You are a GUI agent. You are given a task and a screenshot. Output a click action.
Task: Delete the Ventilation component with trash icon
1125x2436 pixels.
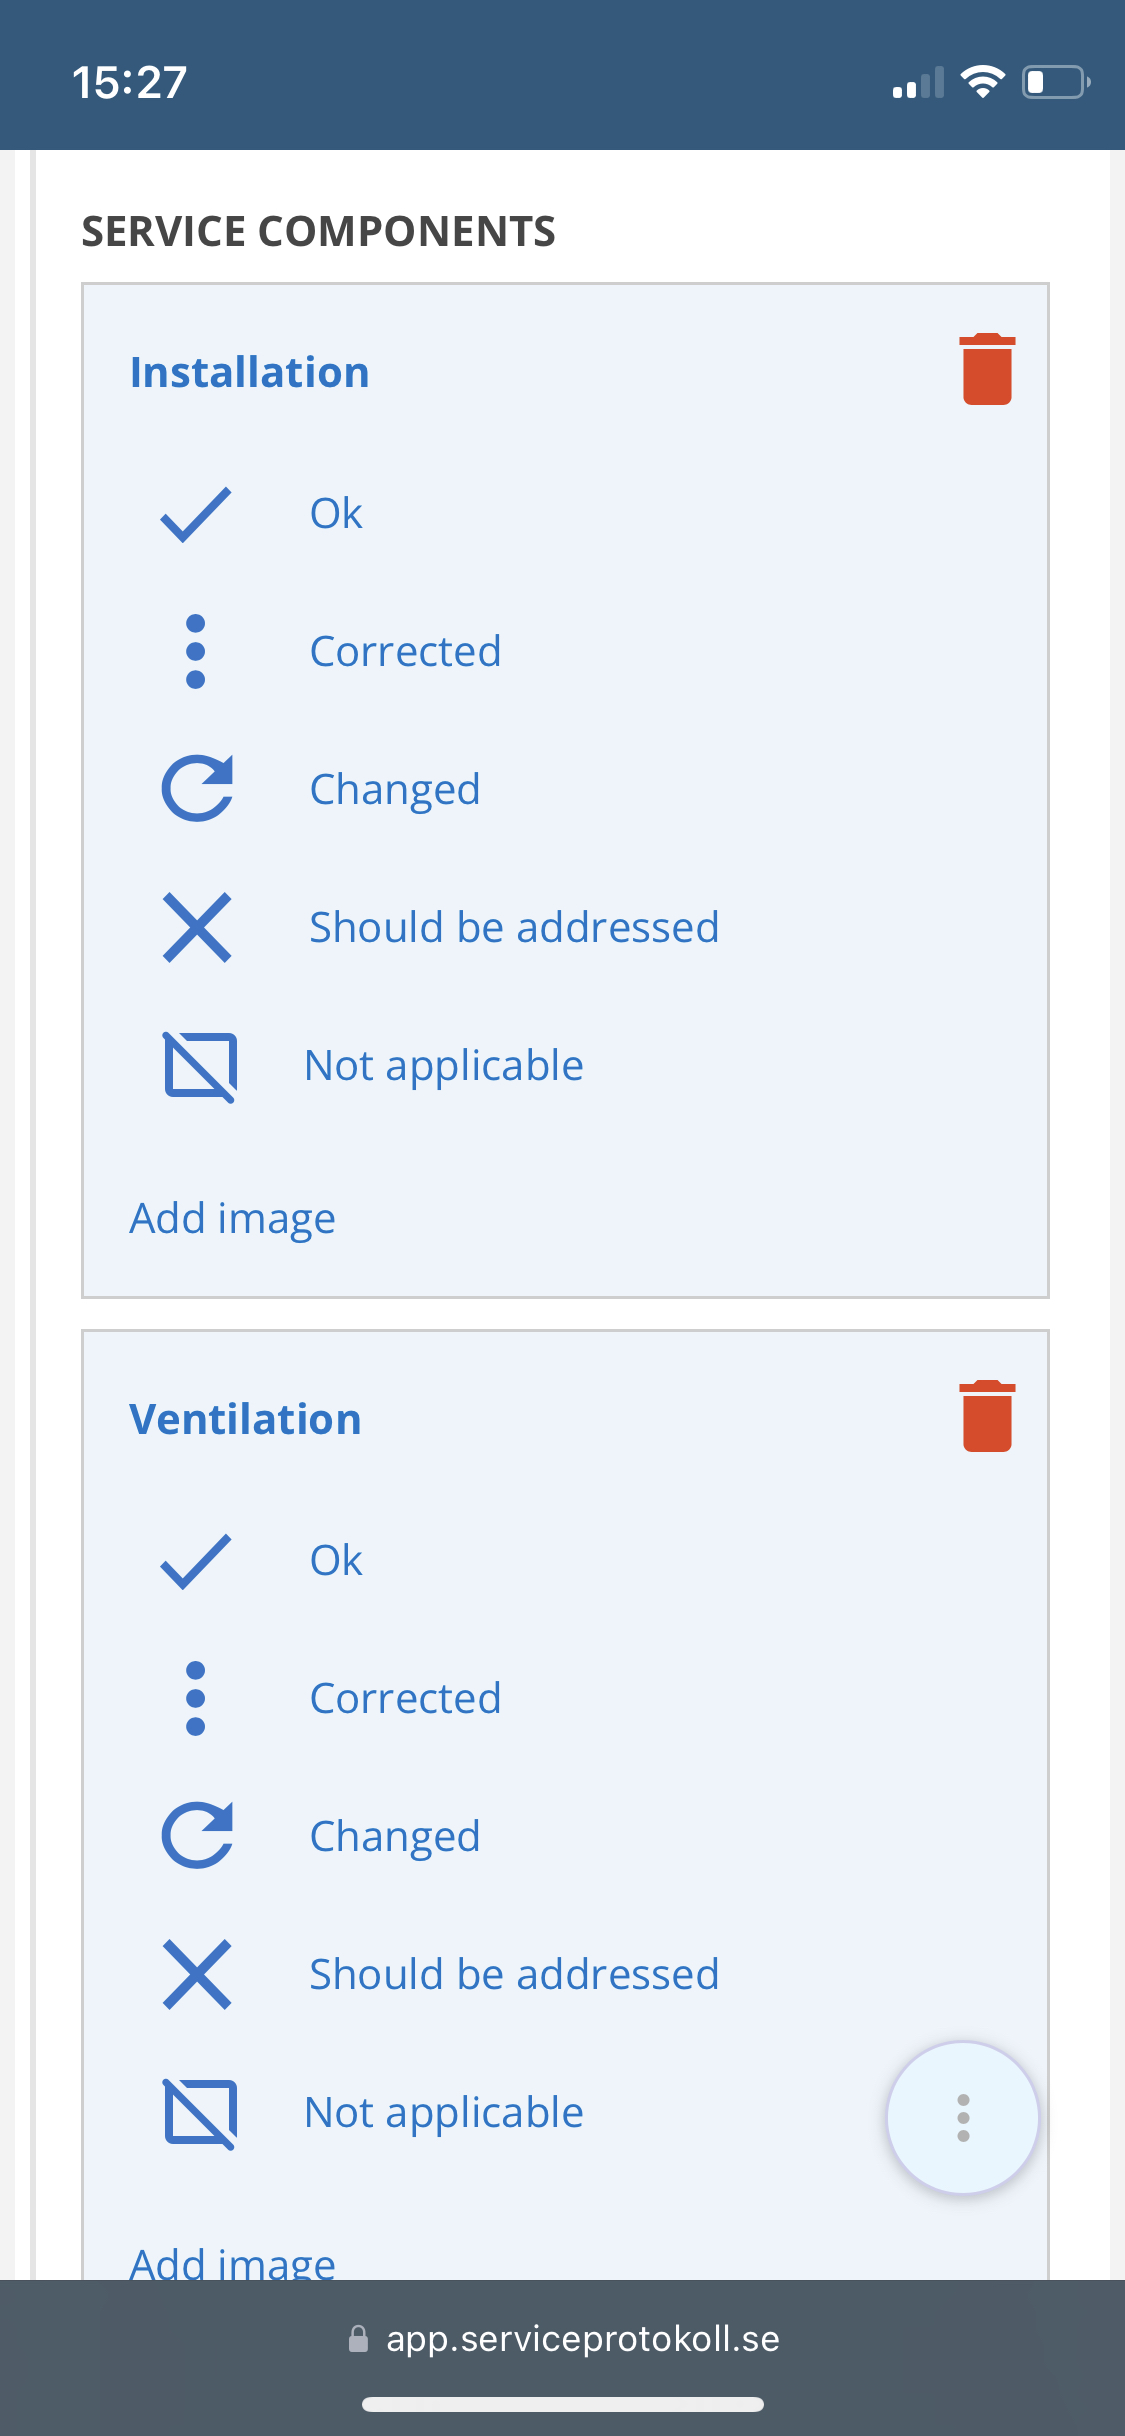(x=987, y=1416)
